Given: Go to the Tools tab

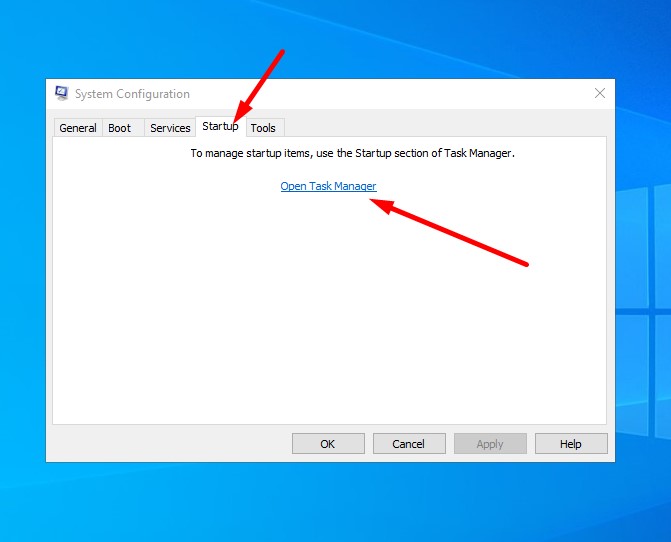Looking at the screenshot, I should click(x=263, y=128).
